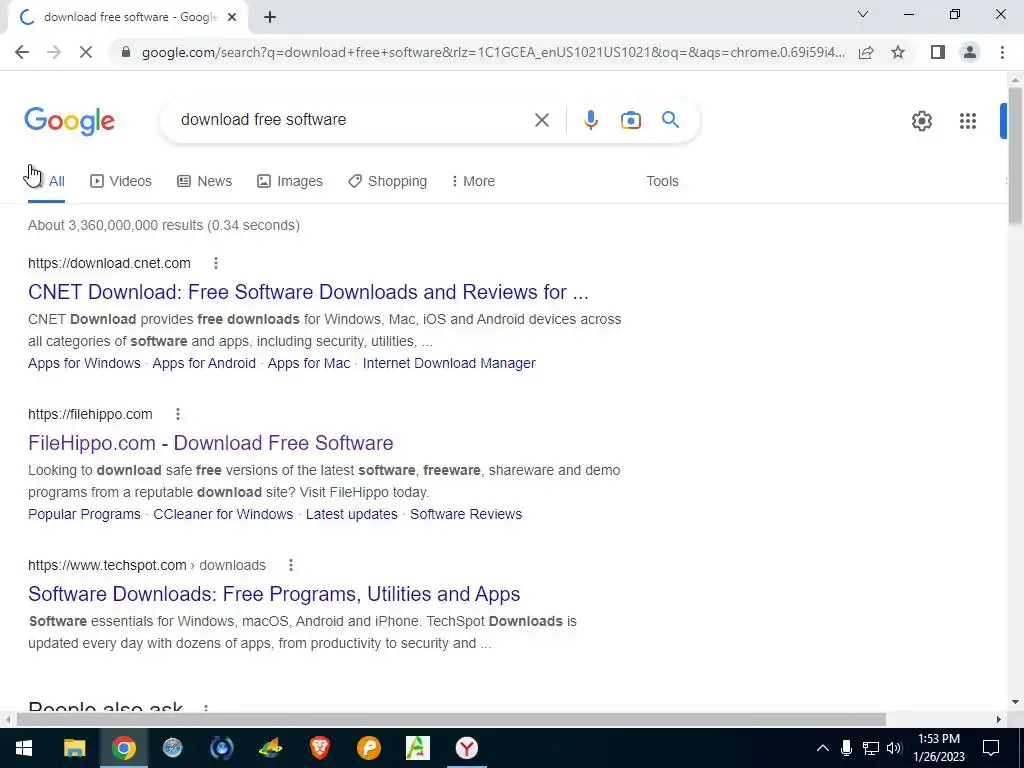Open Apps for Android sitelink
The image size is (1024, 768).
[x=204, y=363]
